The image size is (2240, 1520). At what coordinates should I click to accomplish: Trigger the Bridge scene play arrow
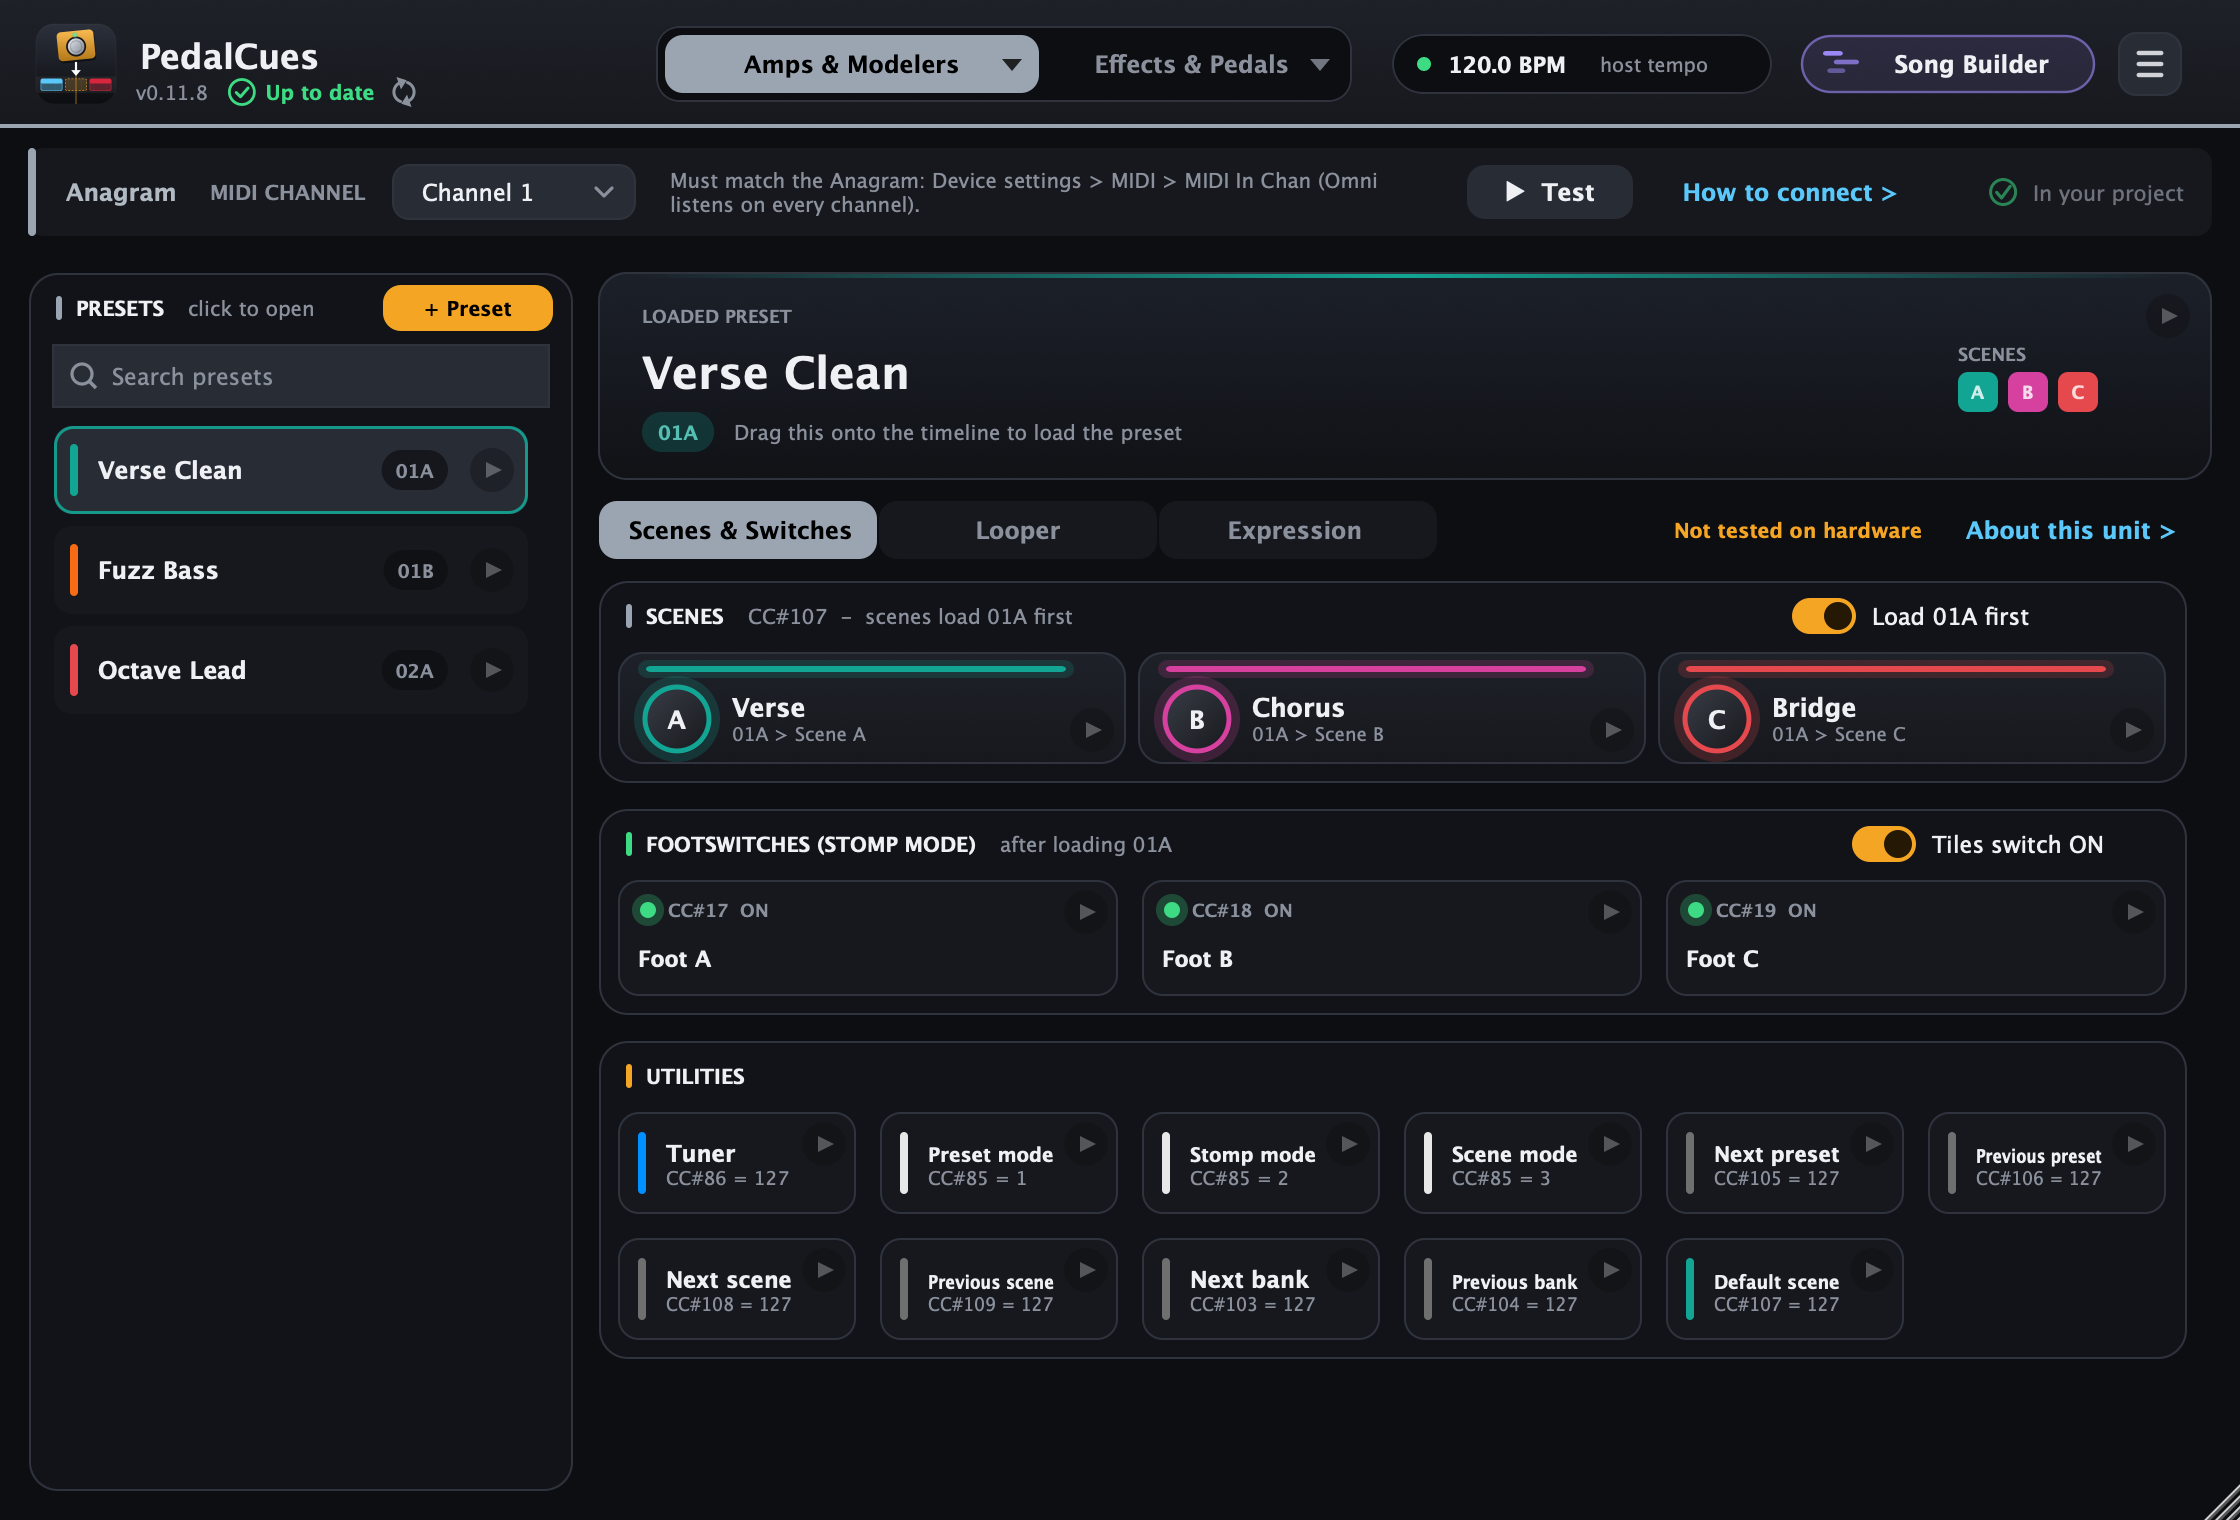pyautogui.click(x=2132, y=730)
